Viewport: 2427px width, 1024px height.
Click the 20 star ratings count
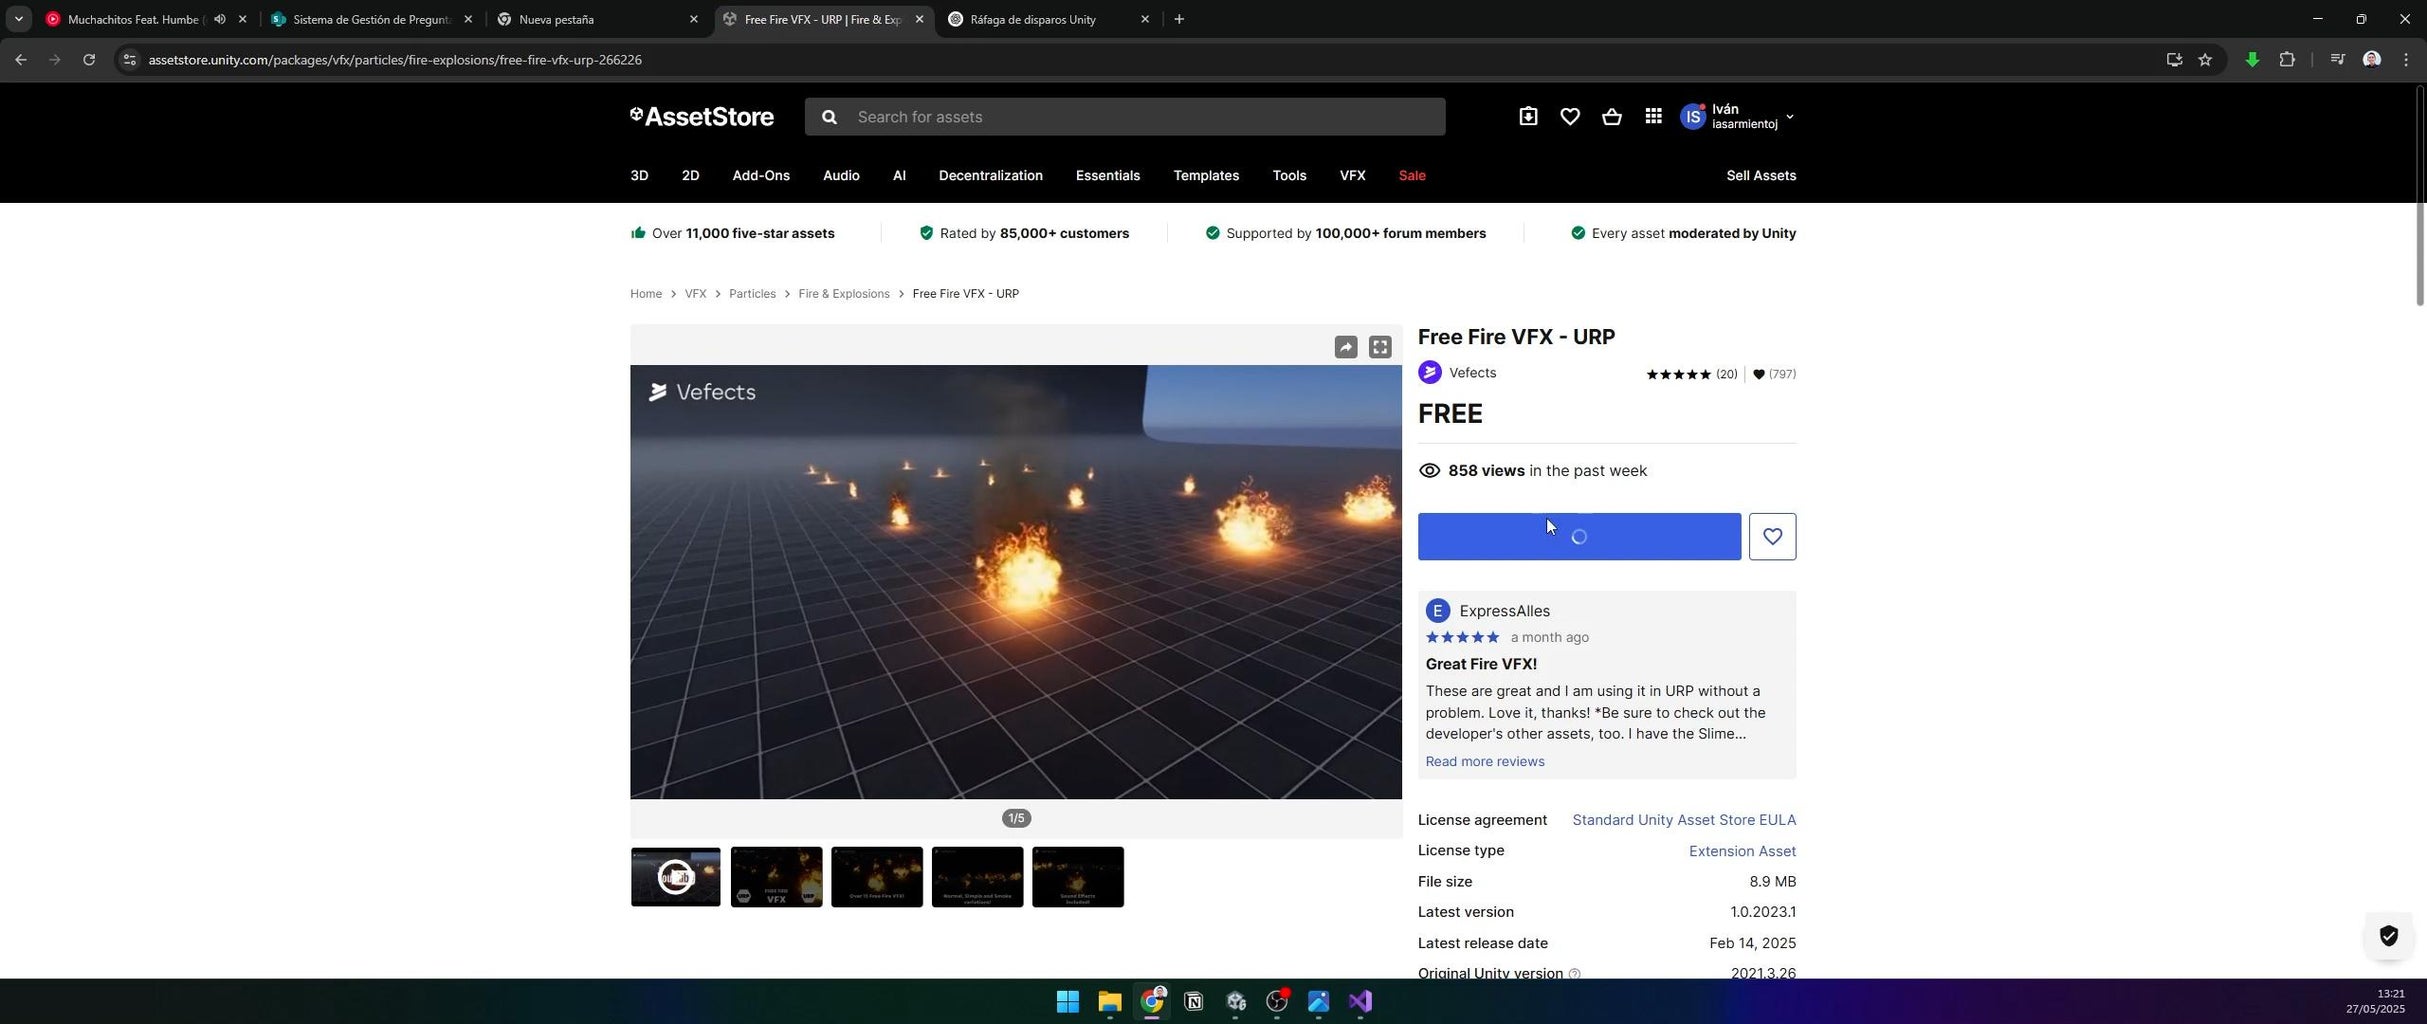[x=1726, y=374]
